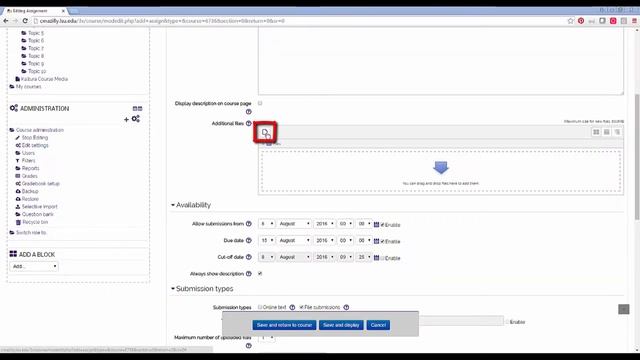Screen dimensions: 640x360
Task: Open Topic 5 in navigation tree
Action: pos(36,33)
